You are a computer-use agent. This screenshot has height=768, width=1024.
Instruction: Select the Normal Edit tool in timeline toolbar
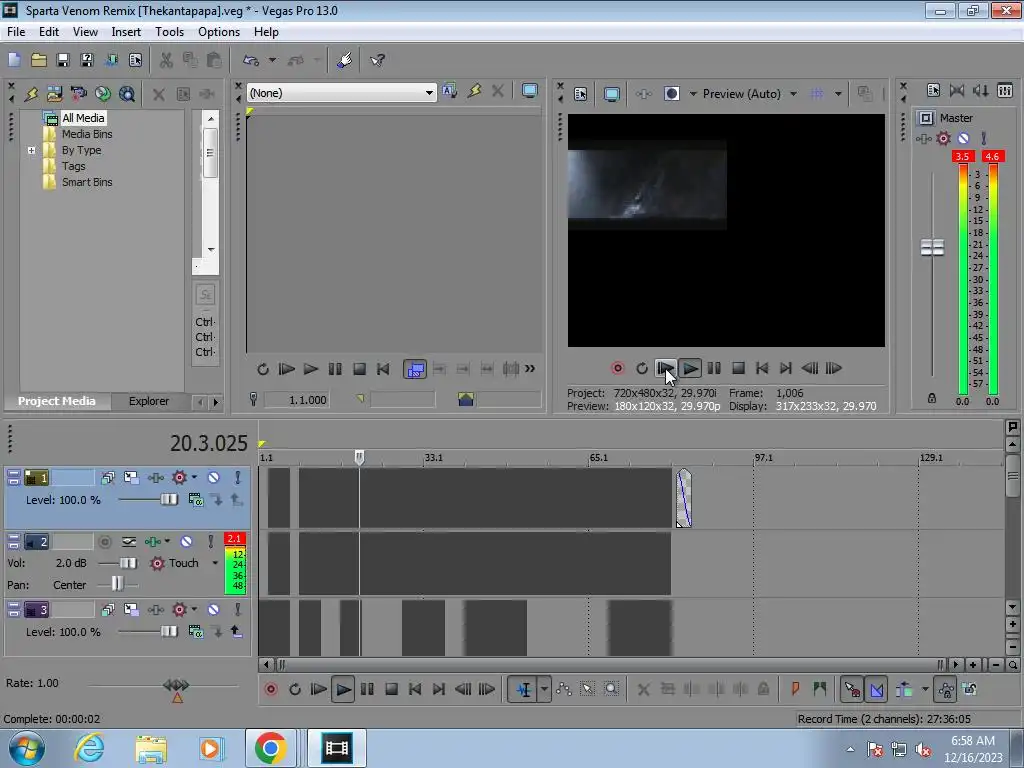coord(524,689)
